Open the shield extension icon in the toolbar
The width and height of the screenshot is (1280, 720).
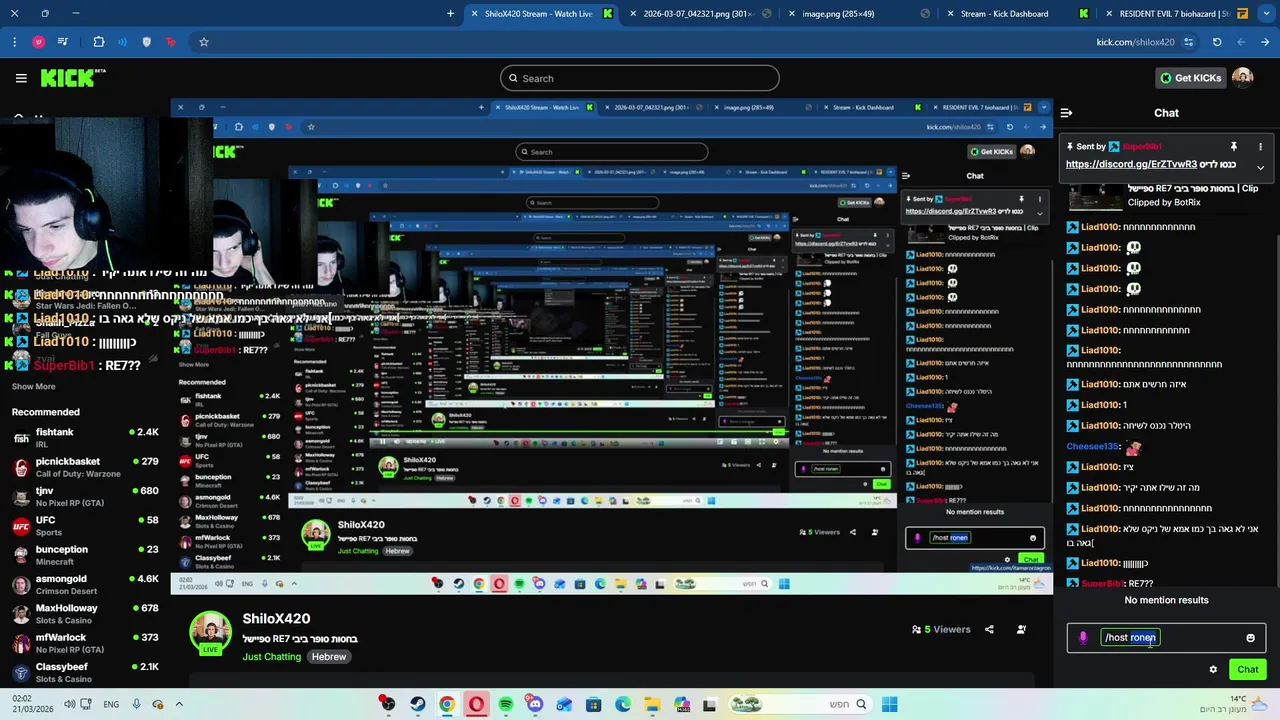coord(147,42)
